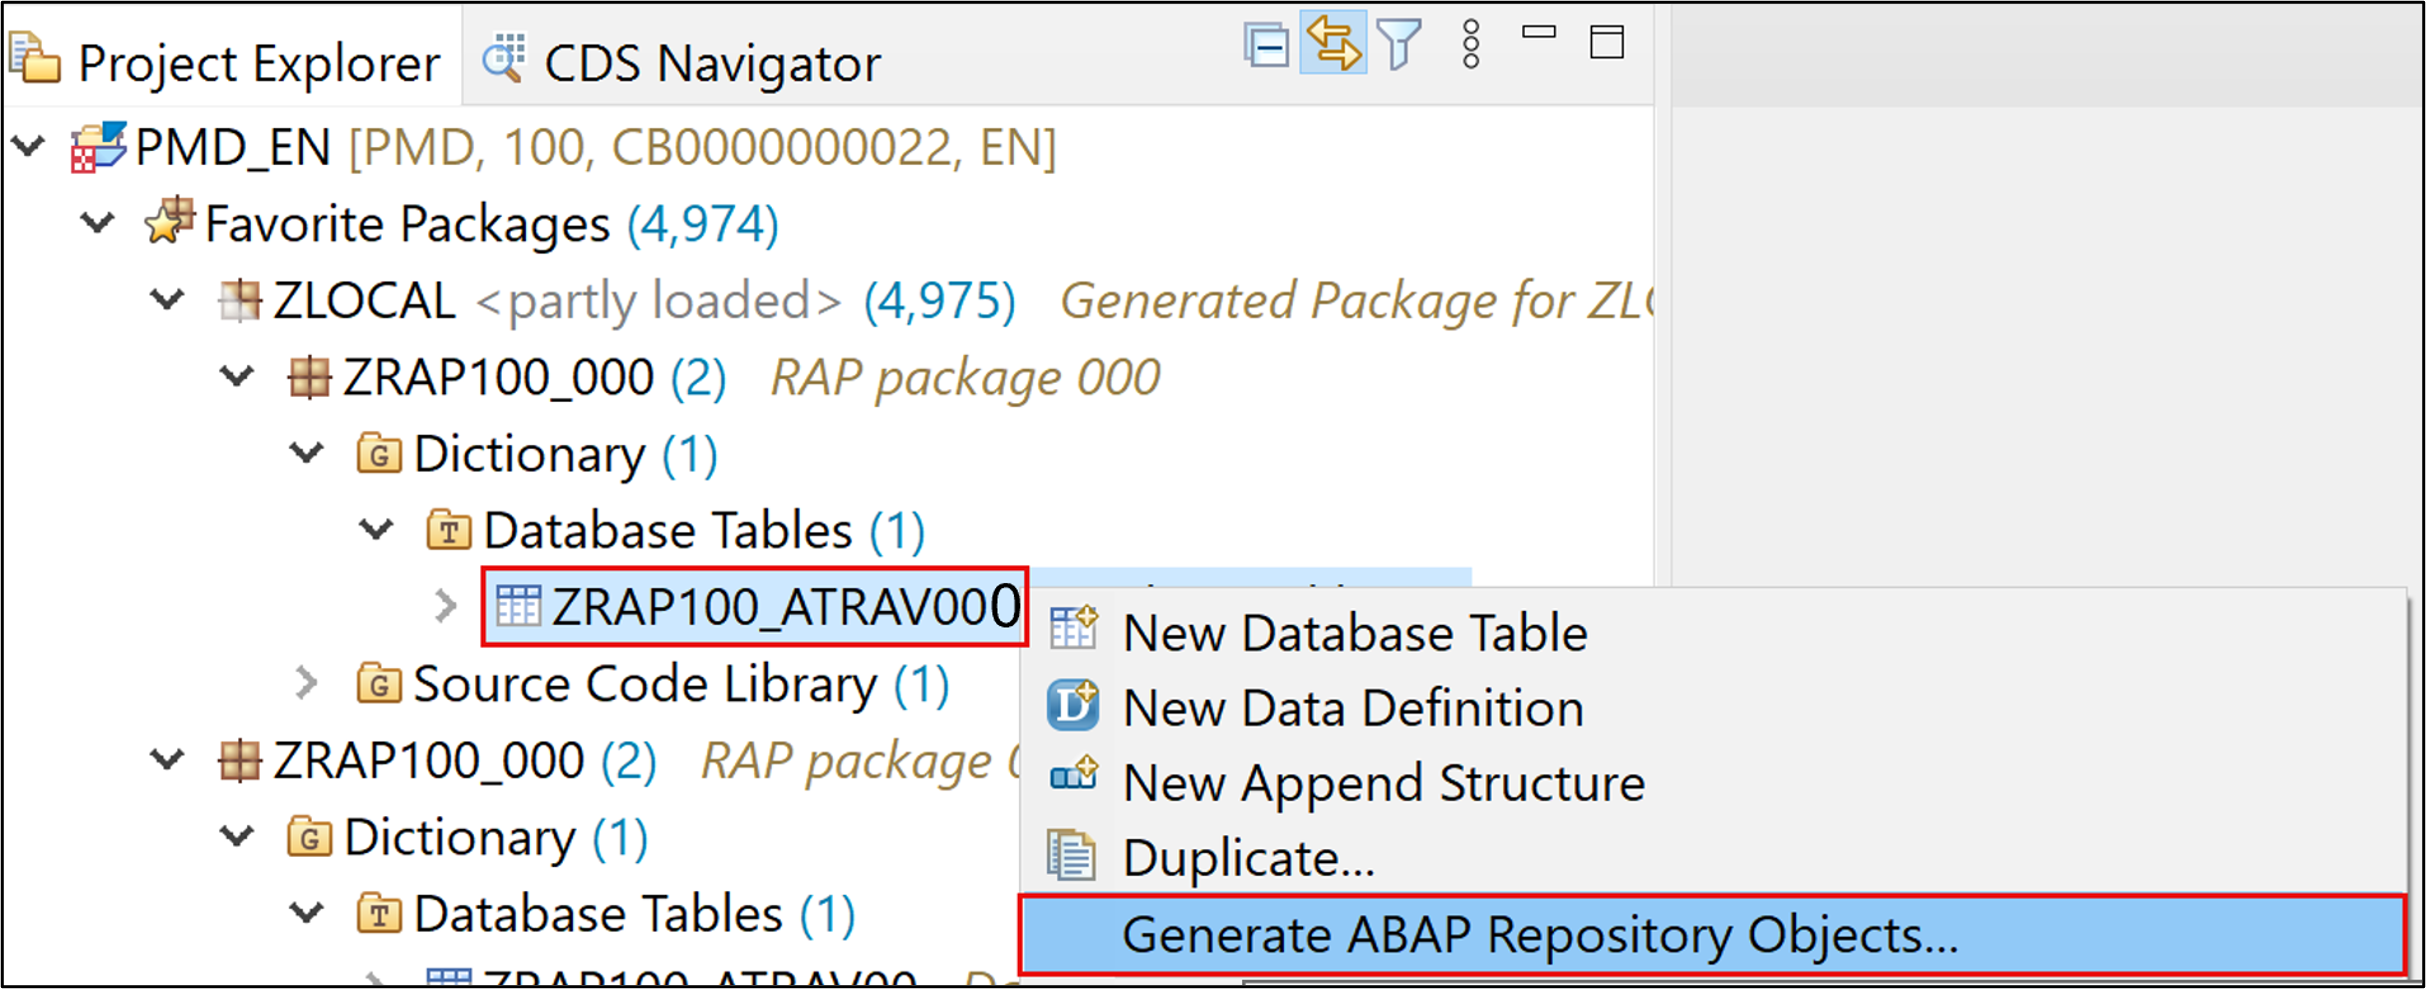Expand the Source Code Library folder
Screen dimensions: 2426x989
[x=306, y=683]
